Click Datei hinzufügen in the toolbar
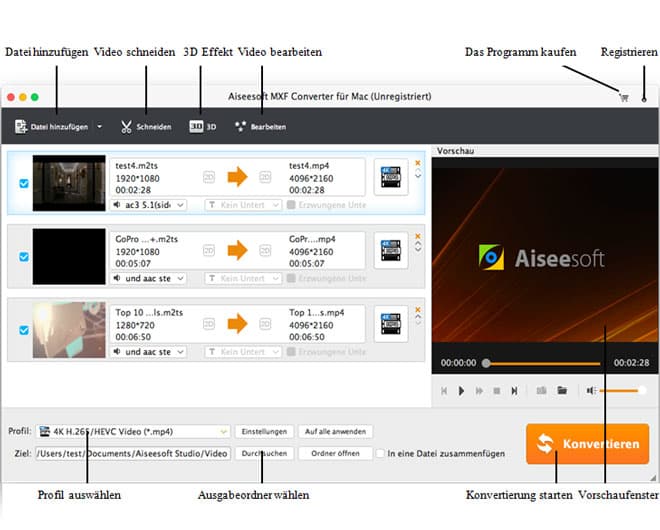Viewport: 660px width, 530px height. coord(52,127)
